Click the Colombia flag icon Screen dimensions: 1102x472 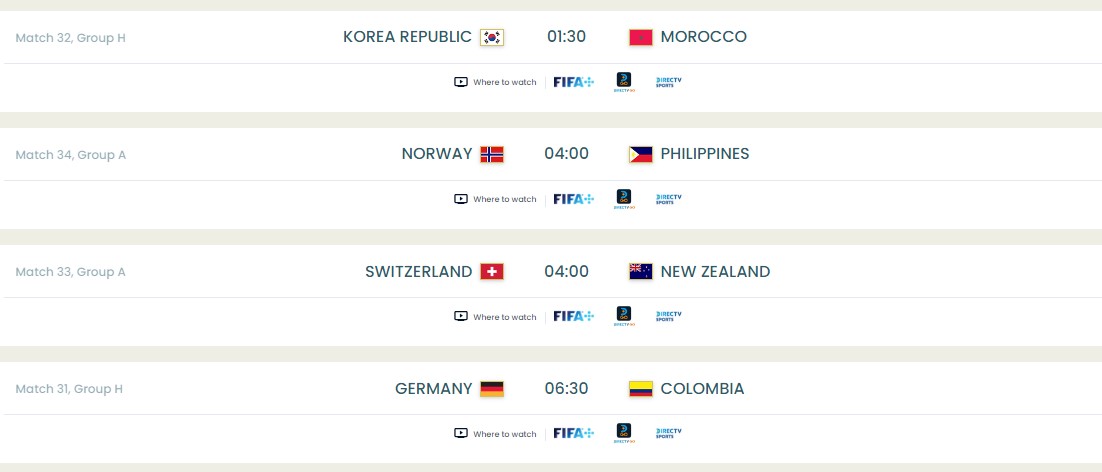click(x=641, y=389)
